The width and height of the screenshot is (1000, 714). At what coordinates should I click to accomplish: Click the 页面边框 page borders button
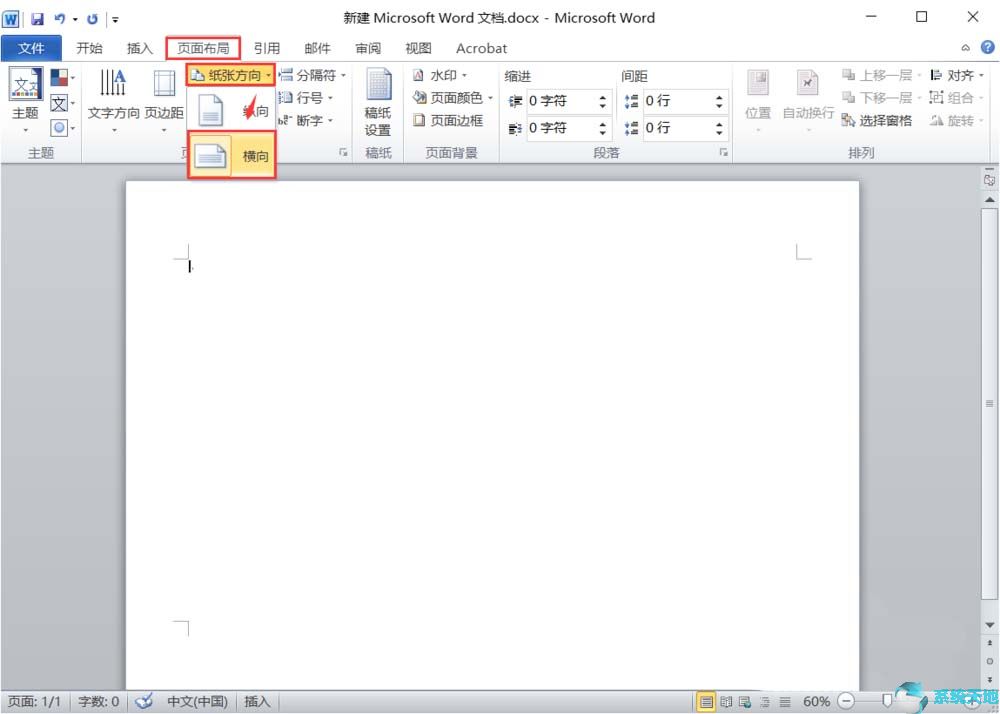click(448, 120)
